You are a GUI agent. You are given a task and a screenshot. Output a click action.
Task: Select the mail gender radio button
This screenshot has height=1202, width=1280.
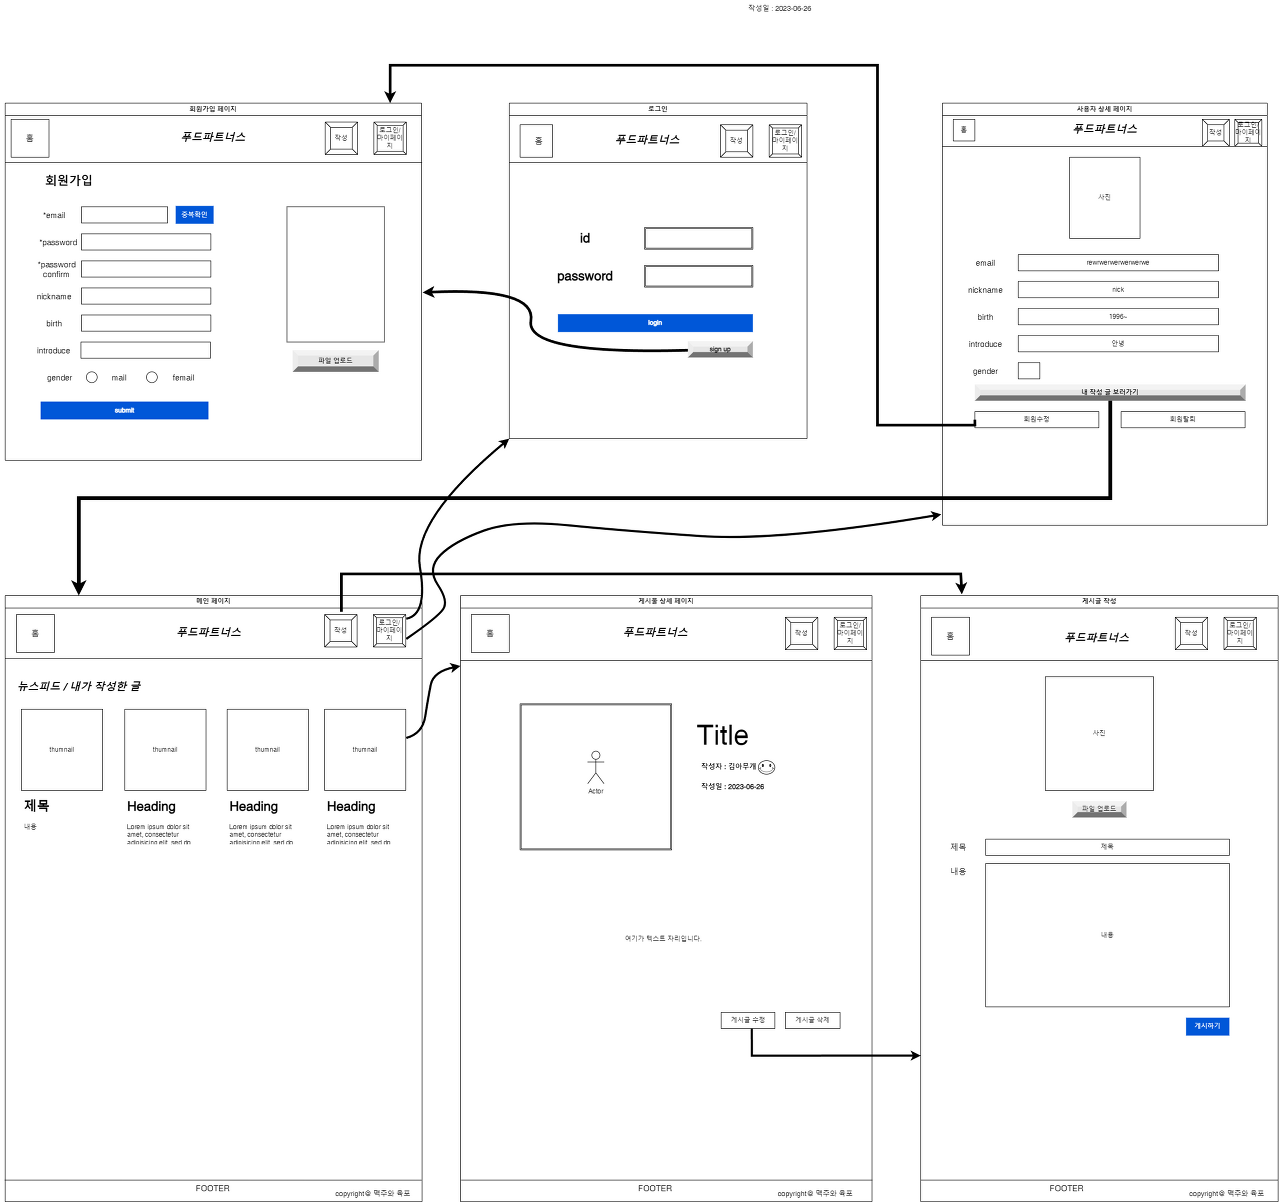[92, 377]
